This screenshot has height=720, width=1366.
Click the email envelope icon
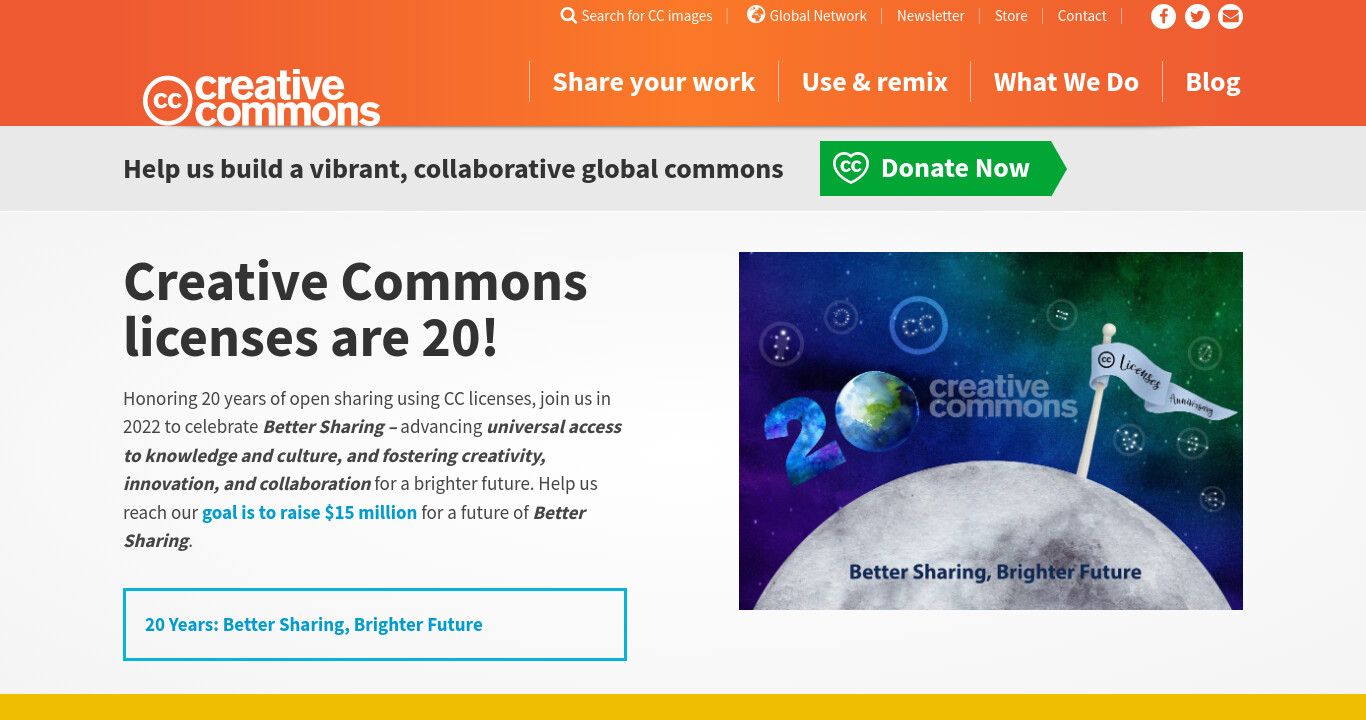(x=1231, y=16)
